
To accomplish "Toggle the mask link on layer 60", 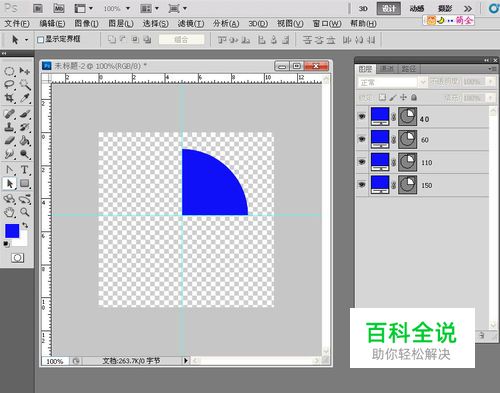I will click(x=394, y=139).
